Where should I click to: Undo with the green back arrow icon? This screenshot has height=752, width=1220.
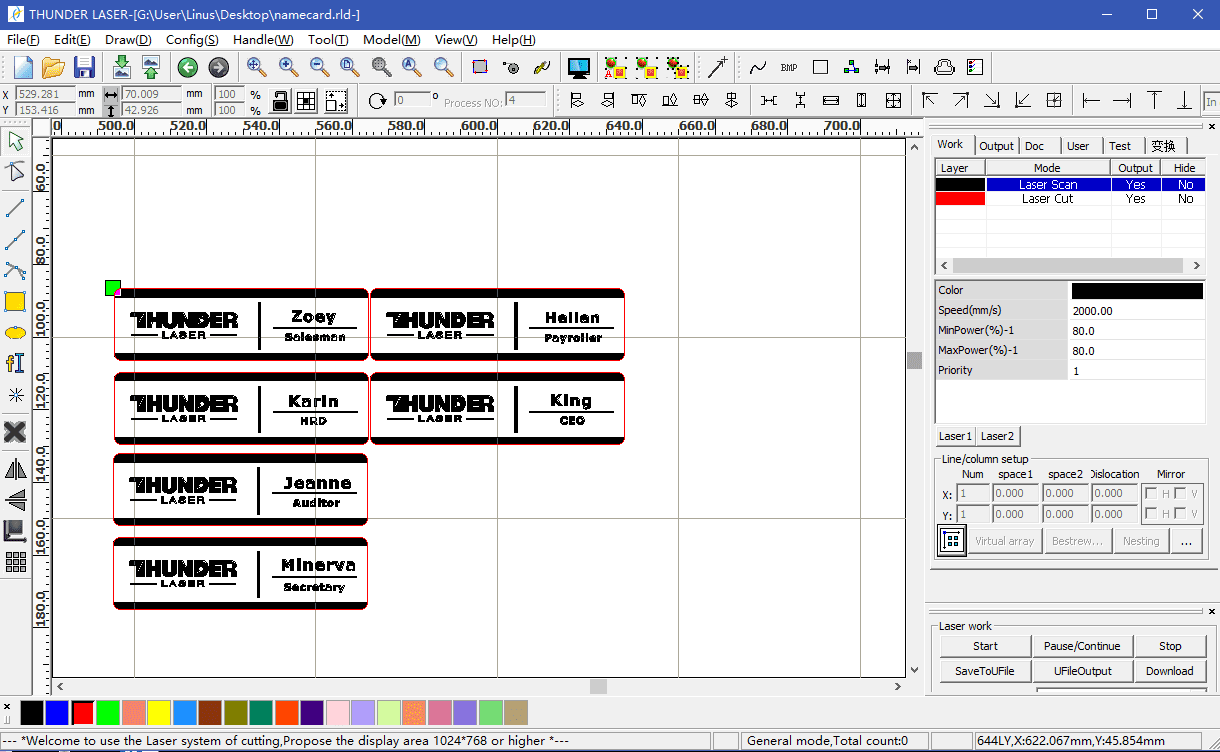pyautogui.click(x=187, y=67)
